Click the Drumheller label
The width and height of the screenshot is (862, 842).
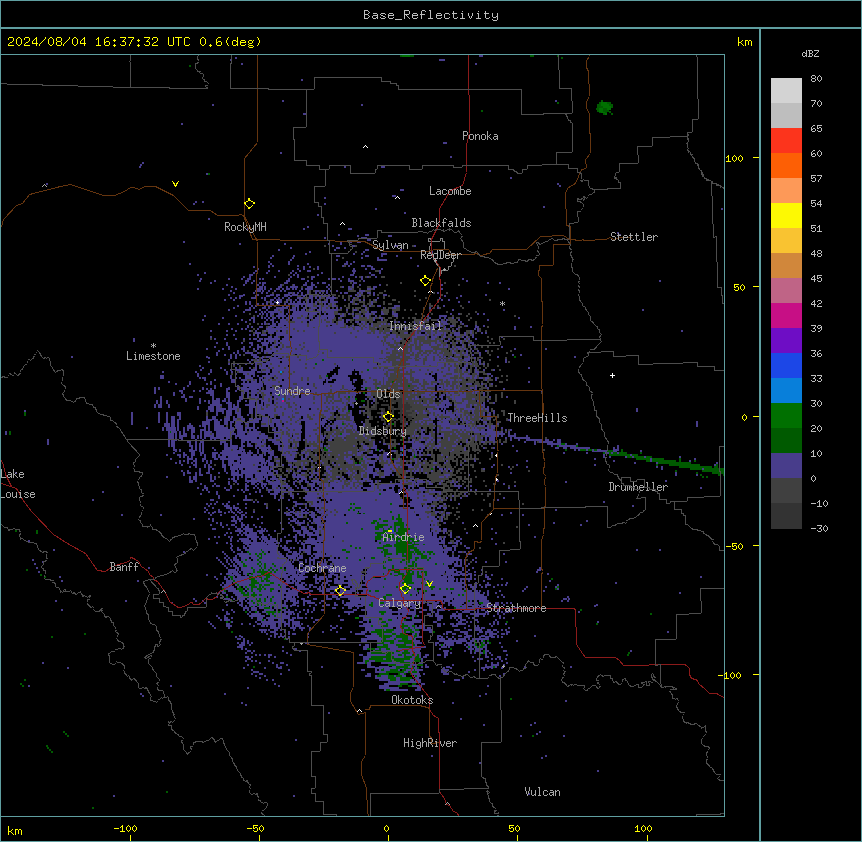pos(638,487)
